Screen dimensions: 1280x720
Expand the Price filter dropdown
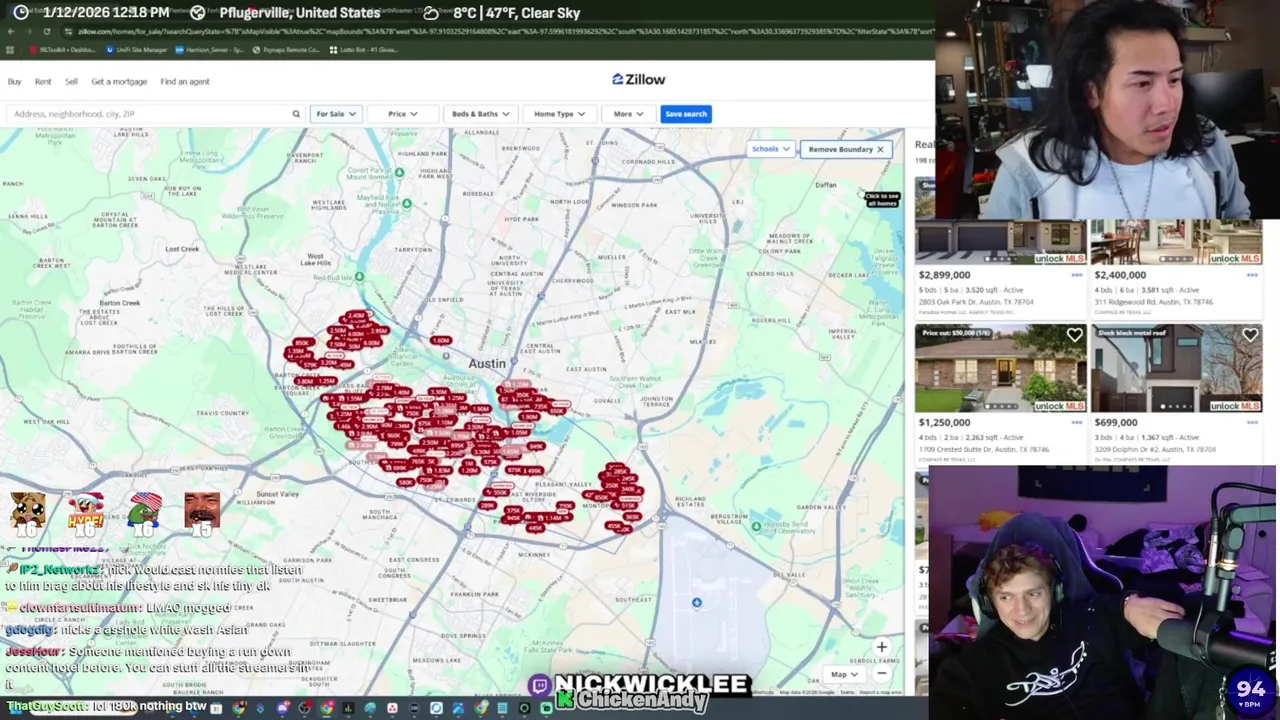[403, 114]
